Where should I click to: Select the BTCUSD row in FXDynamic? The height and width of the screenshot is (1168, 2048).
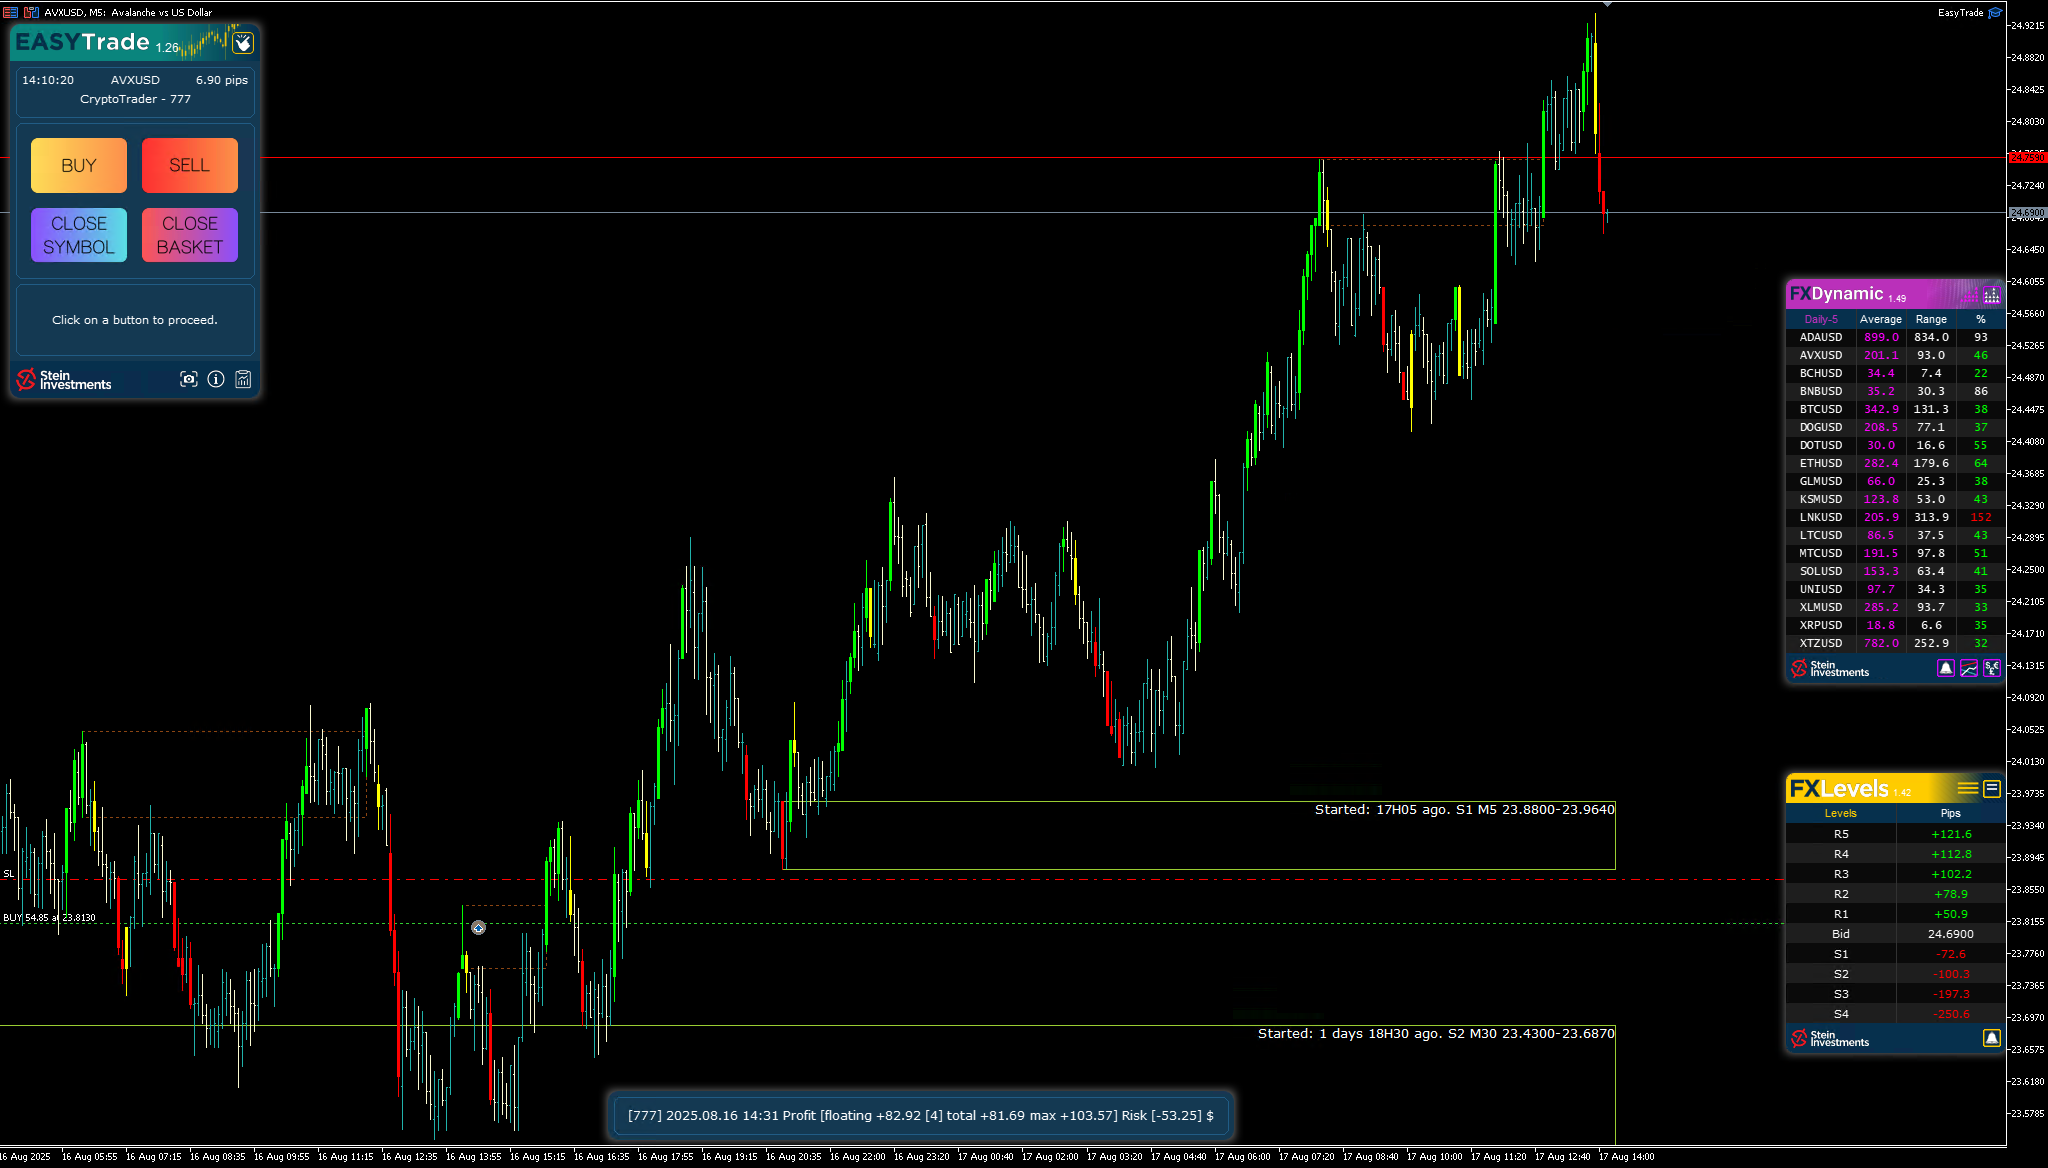[x=1820, y=409]
